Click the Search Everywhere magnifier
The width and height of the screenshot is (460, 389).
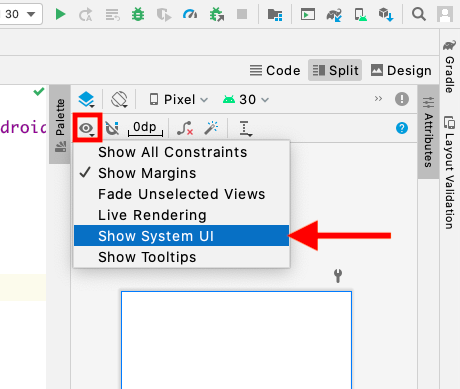coord(419,14)
